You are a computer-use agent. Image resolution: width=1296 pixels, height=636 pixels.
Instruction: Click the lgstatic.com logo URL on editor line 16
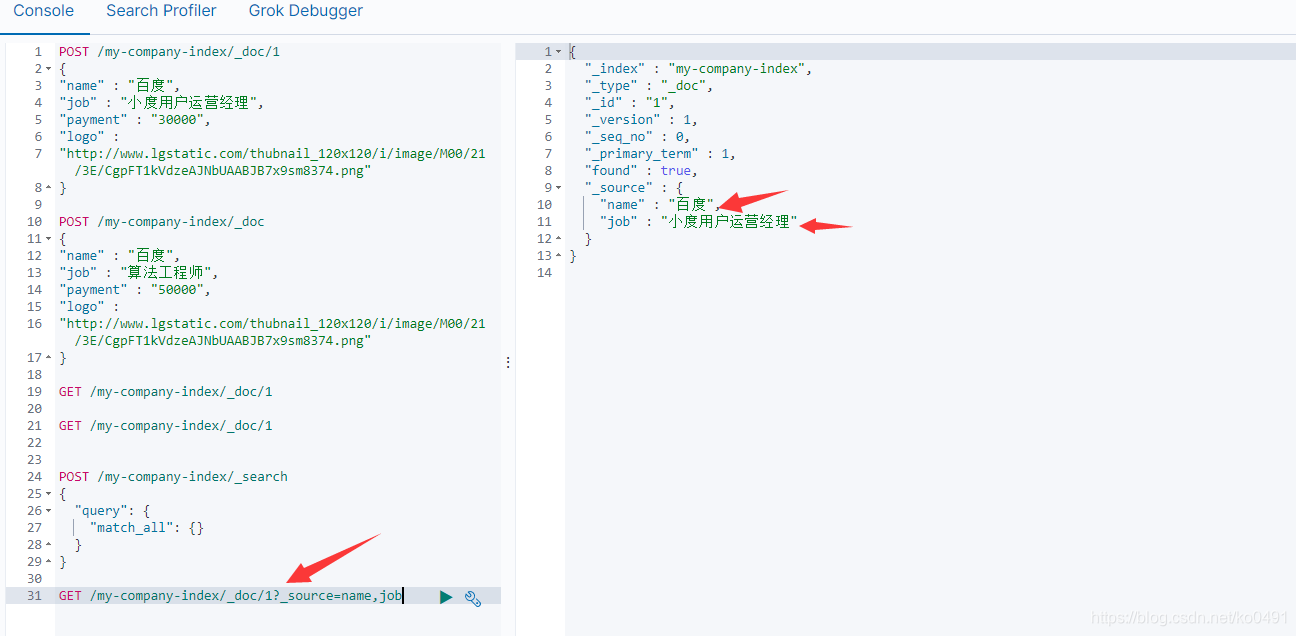[272, 332]
